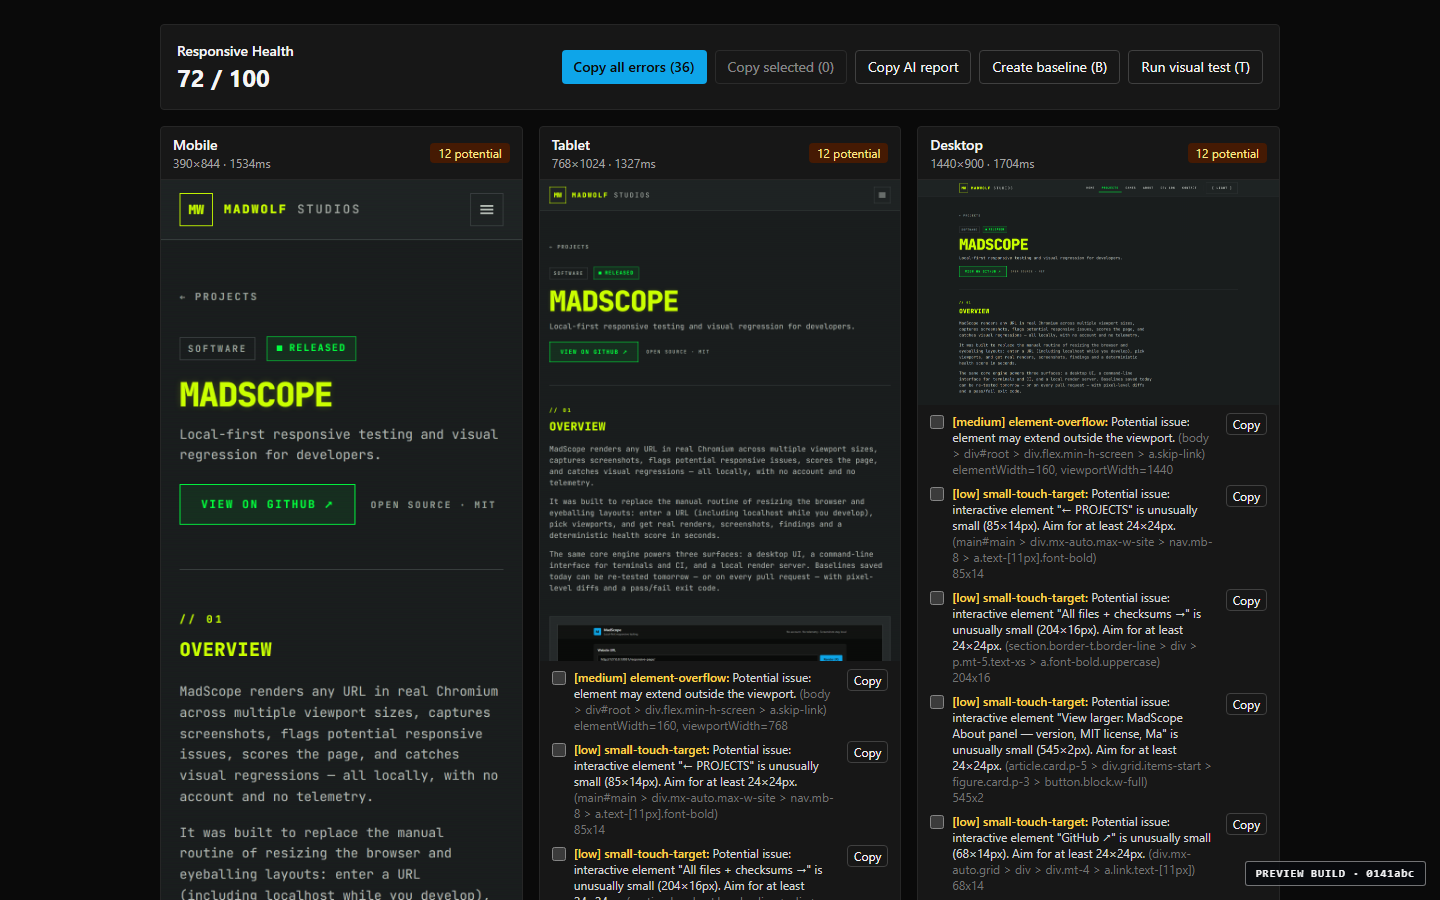The height and width of the screenshot is (900, 1440).
Task: Create baseline (B) button
Action: pyautogui.click(x=1050, y=67)
